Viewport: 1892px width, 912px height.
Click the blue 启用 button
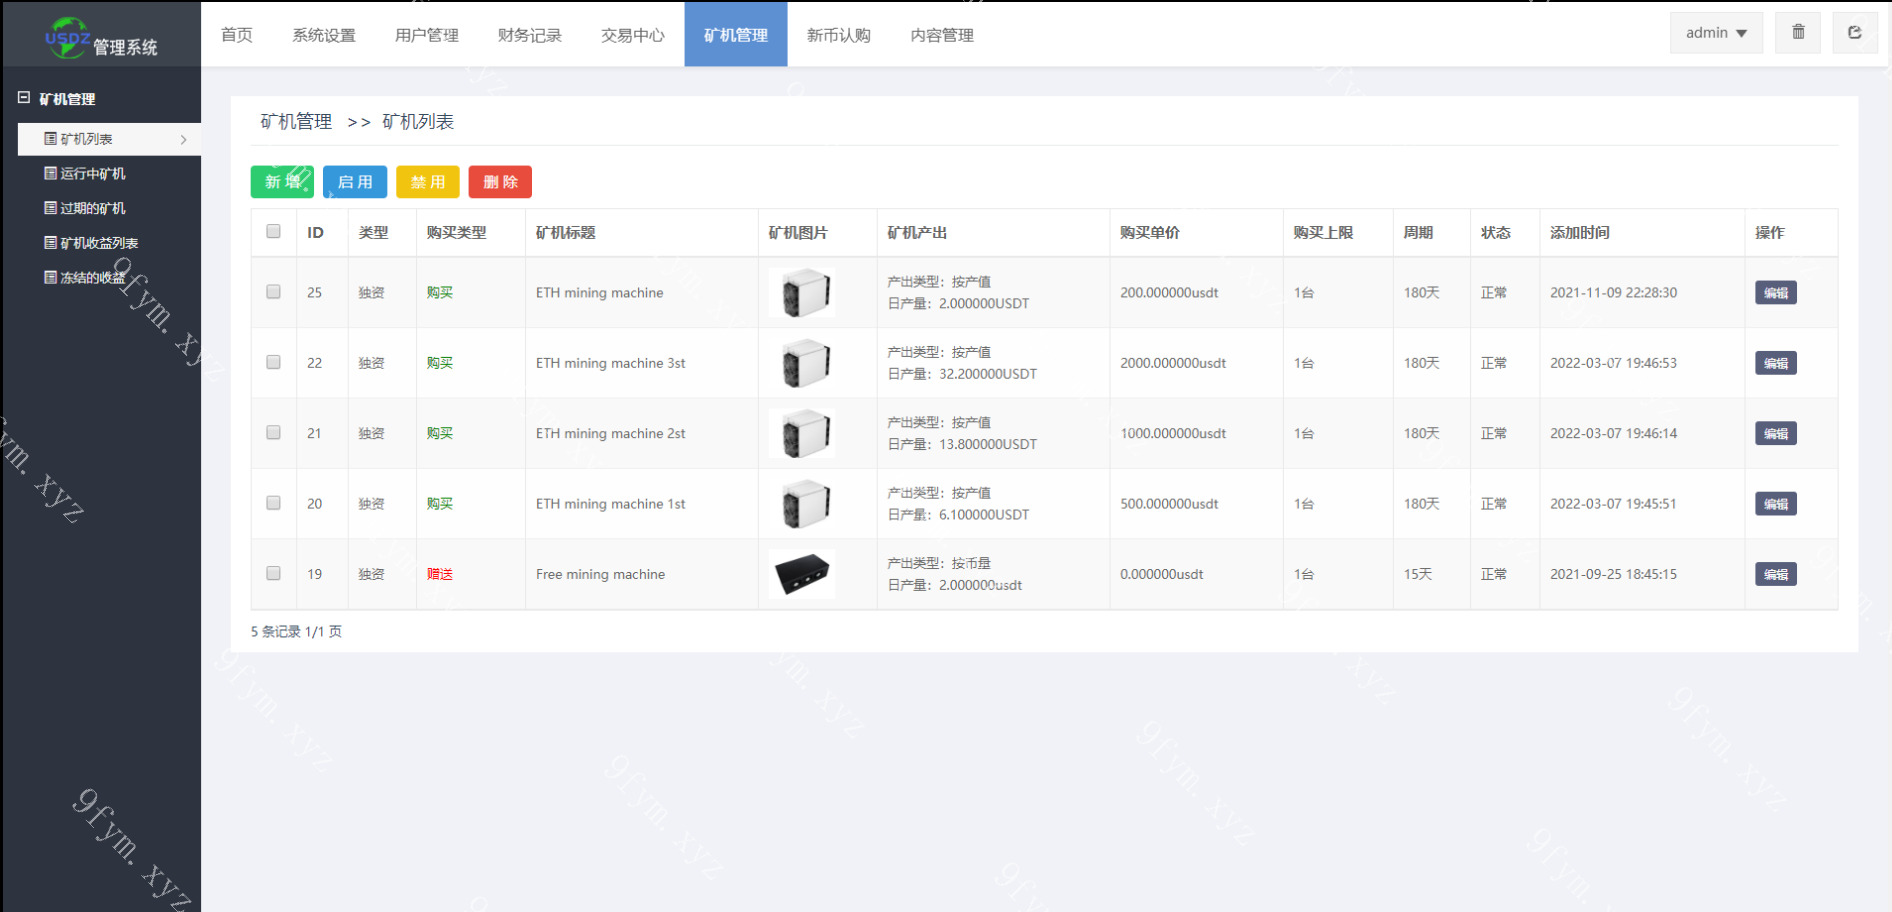tap(355, 182)
